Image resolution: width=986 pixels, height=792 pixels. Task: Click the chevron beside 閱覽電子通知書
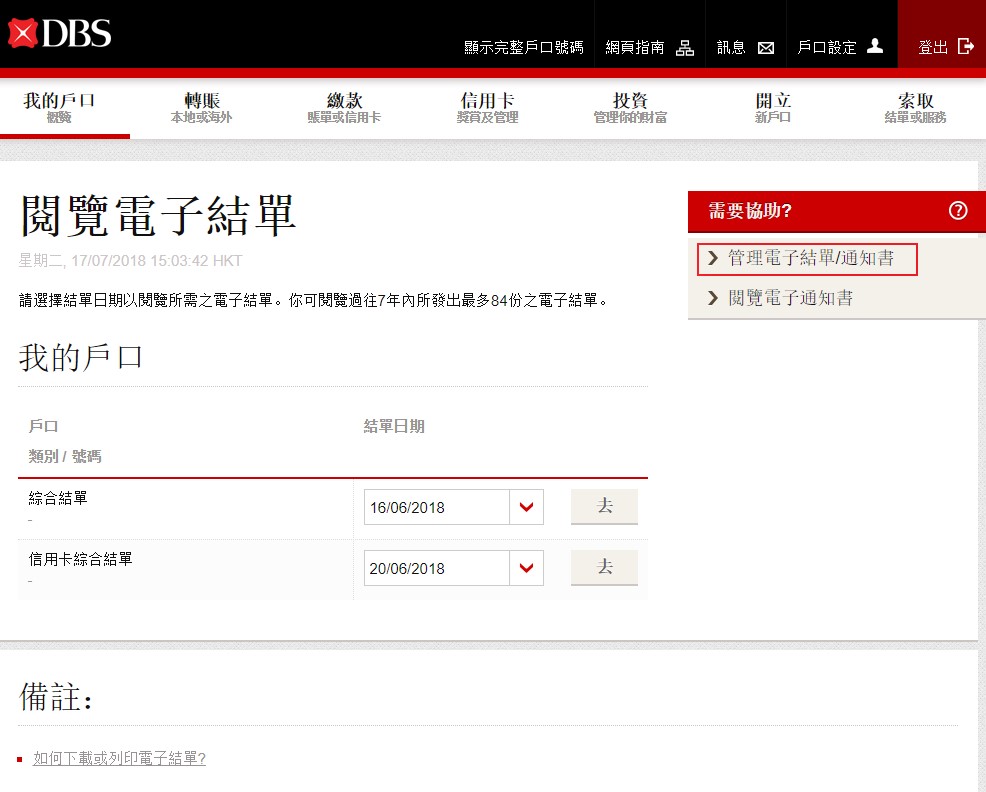(x=713, y=298)
